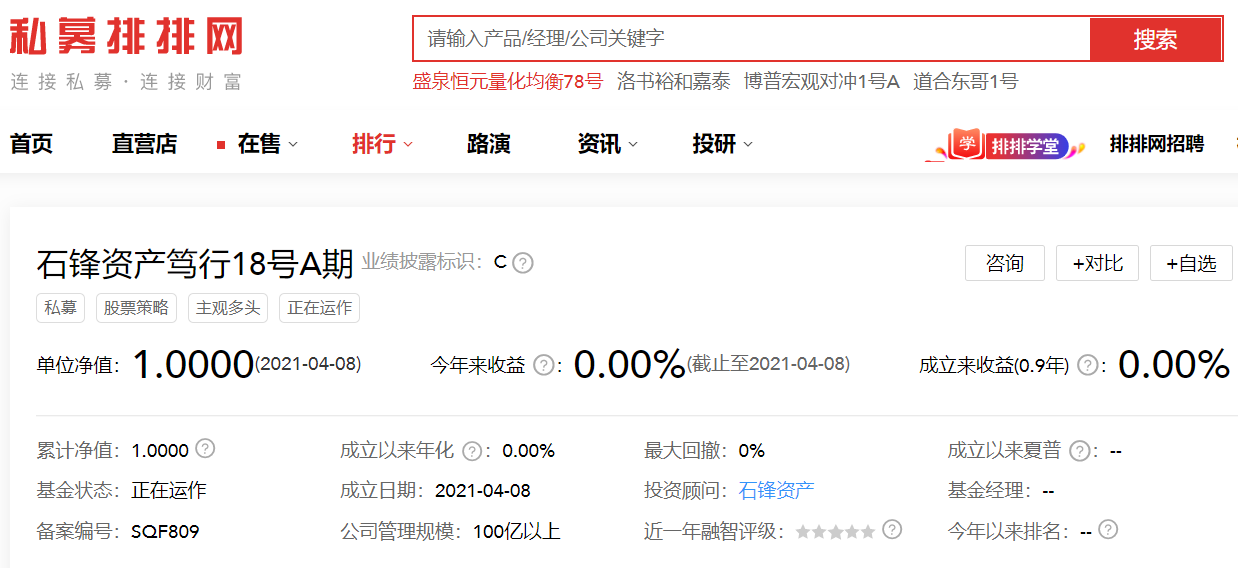Viewport: 1238px width, 568px height.
Task: Open hot search 博普宏观对冲1号A
Action: 822,82
